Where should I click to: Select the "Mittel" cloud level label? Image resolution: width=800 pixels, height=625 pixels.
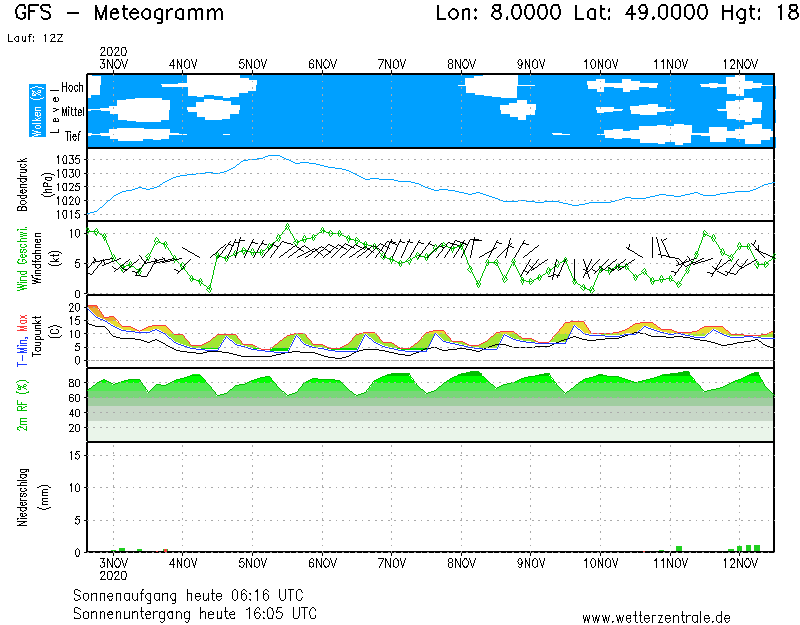[72, 112]
